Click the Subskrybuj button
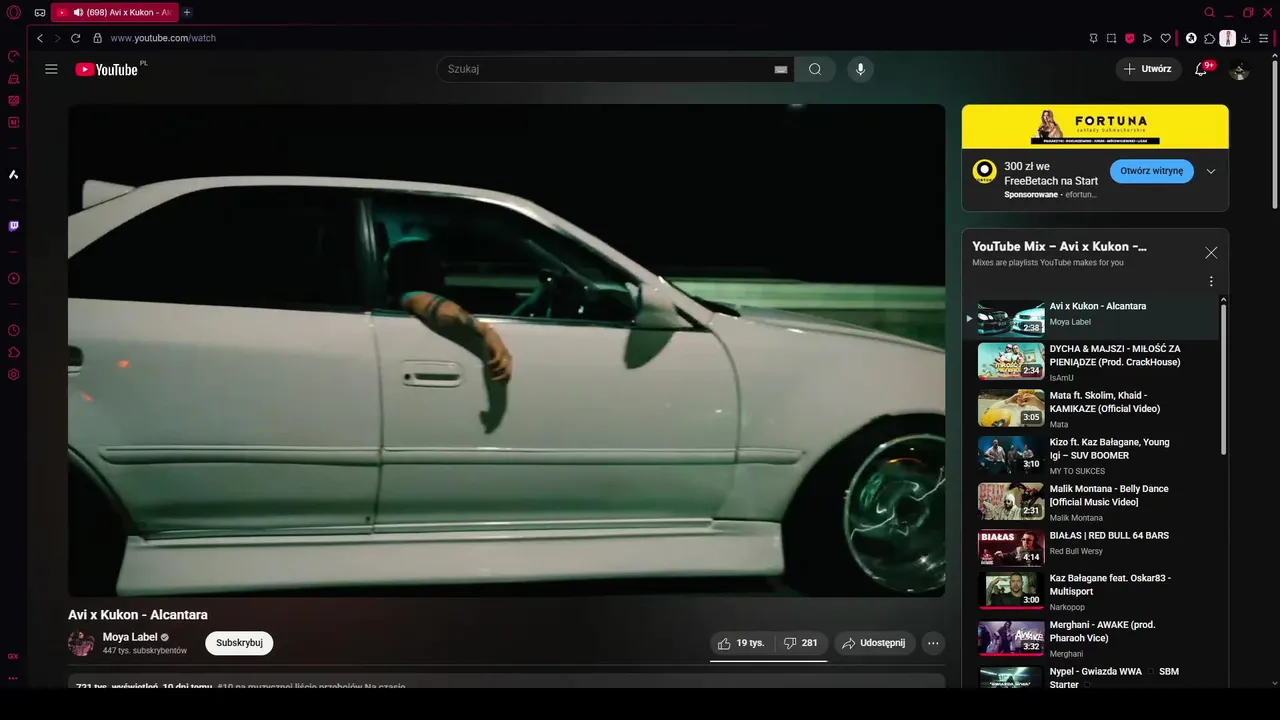 pos(239,643)
